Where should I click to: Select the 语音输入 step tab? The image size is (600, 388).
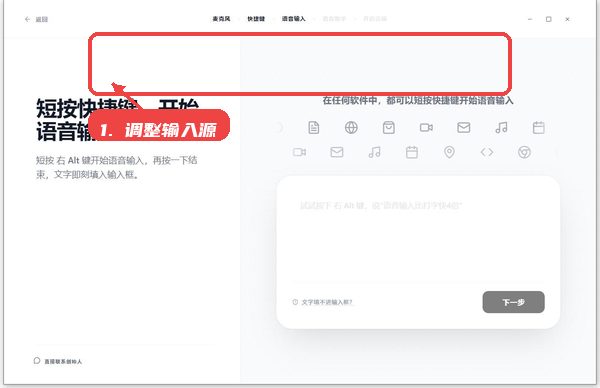click(293, 19)
